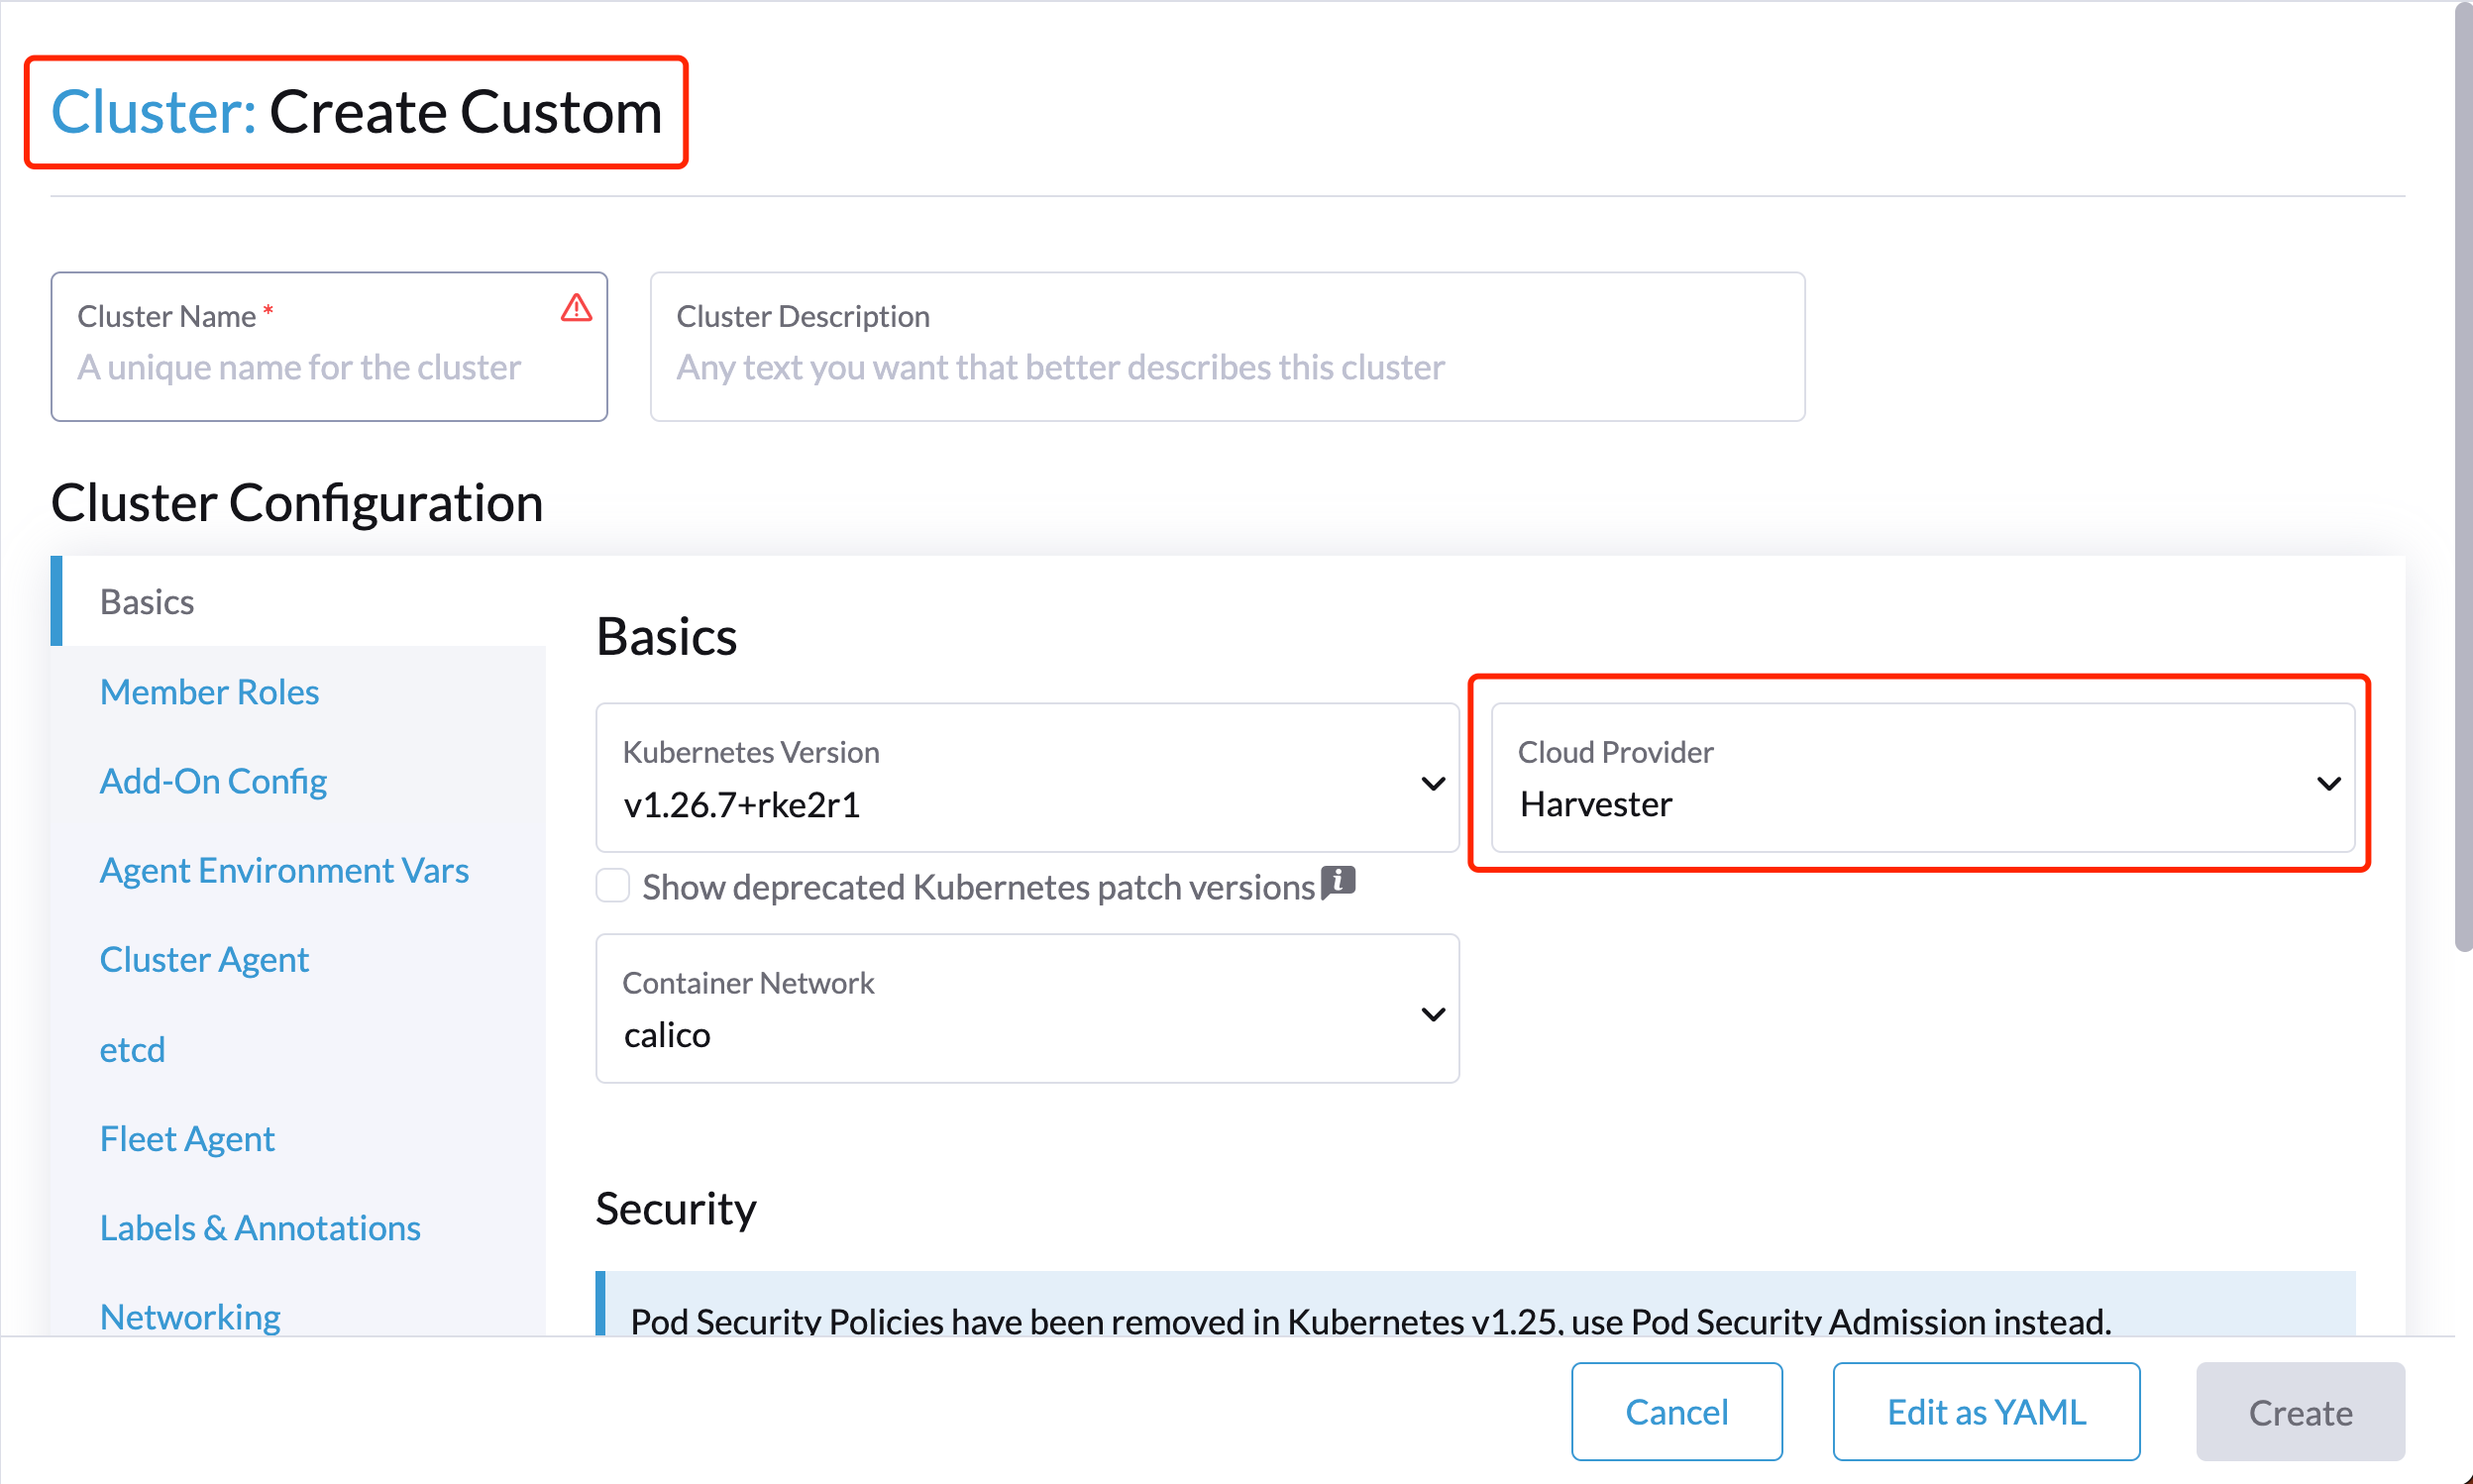Switch to the Fleet Agent section
The image size is (2473, 1484).
coord(187,1137)
